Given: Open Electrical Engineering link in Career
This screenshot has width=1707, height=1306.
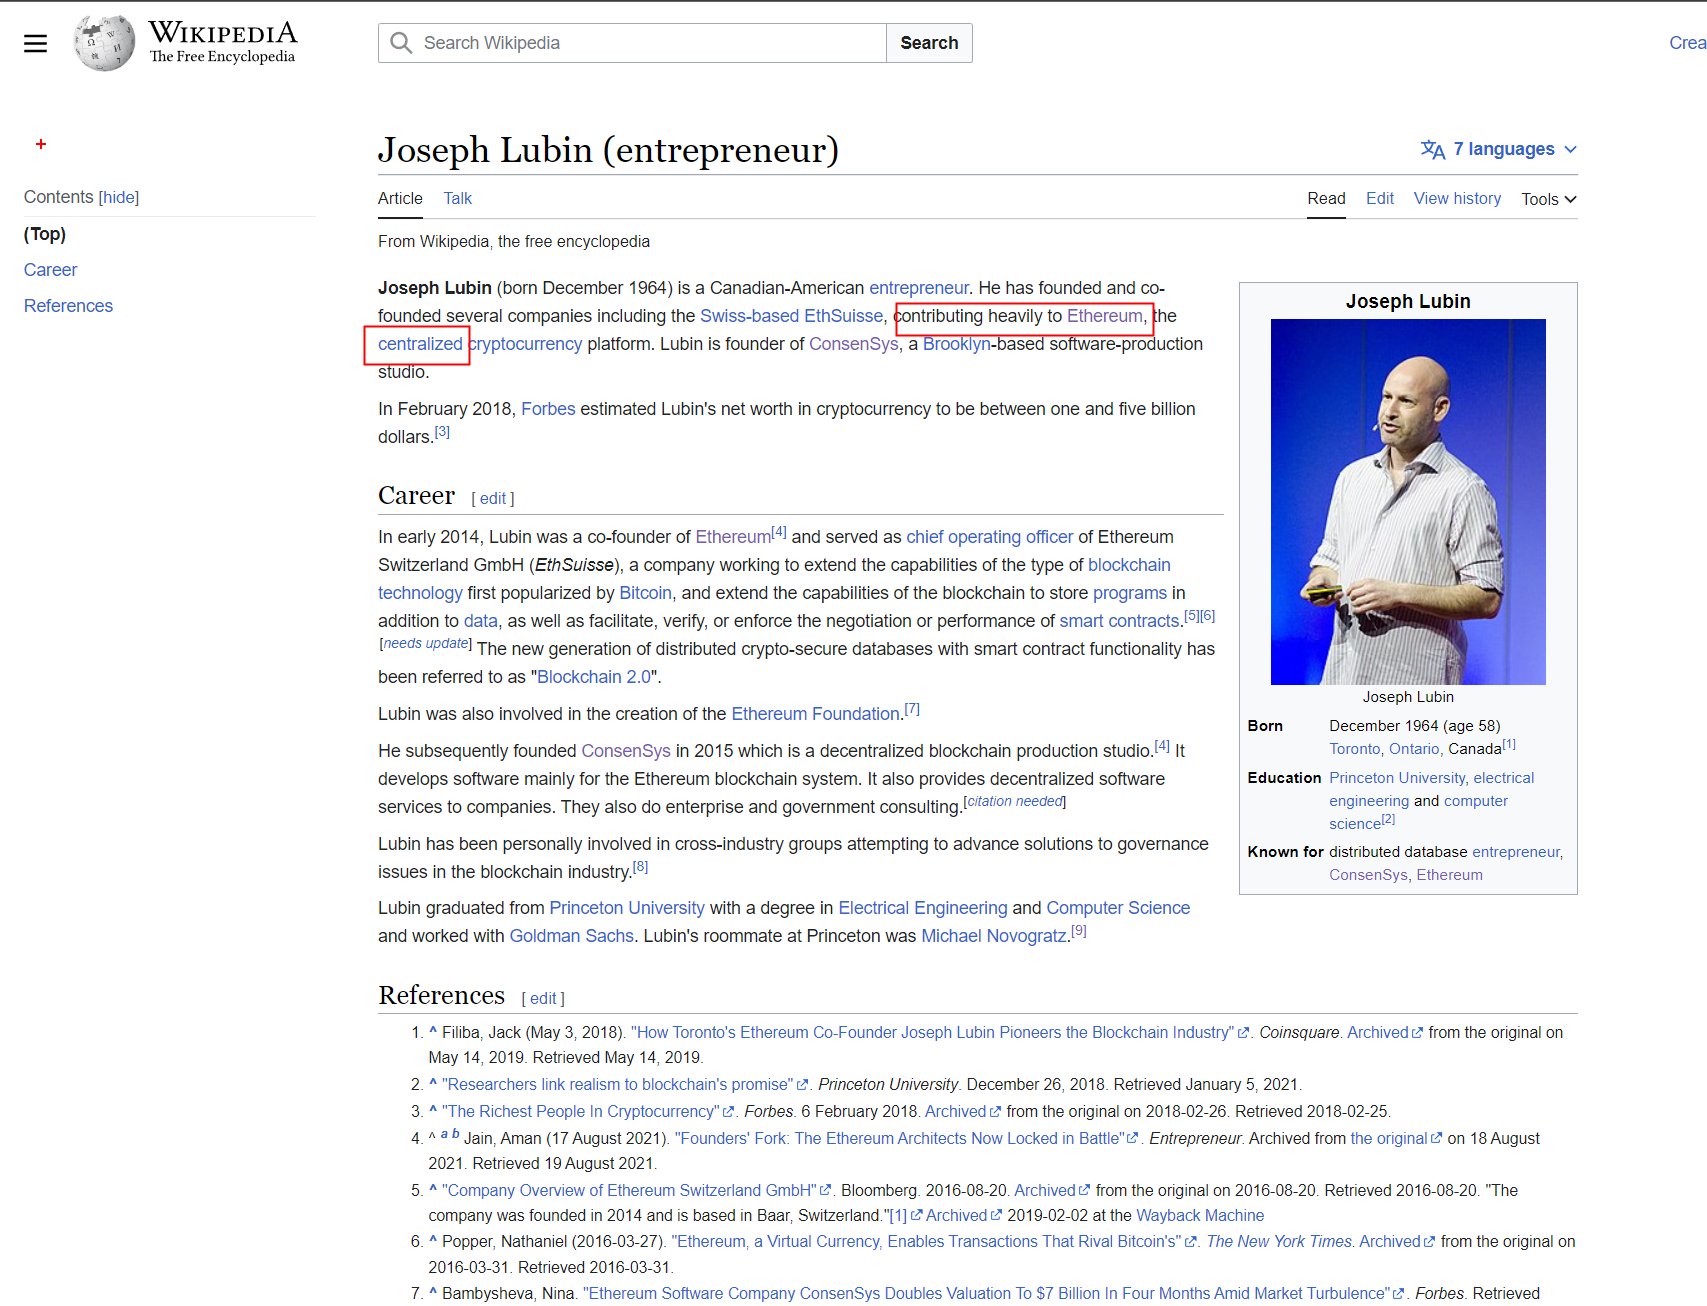Looking at the screenshot, I should click(922, 908).
